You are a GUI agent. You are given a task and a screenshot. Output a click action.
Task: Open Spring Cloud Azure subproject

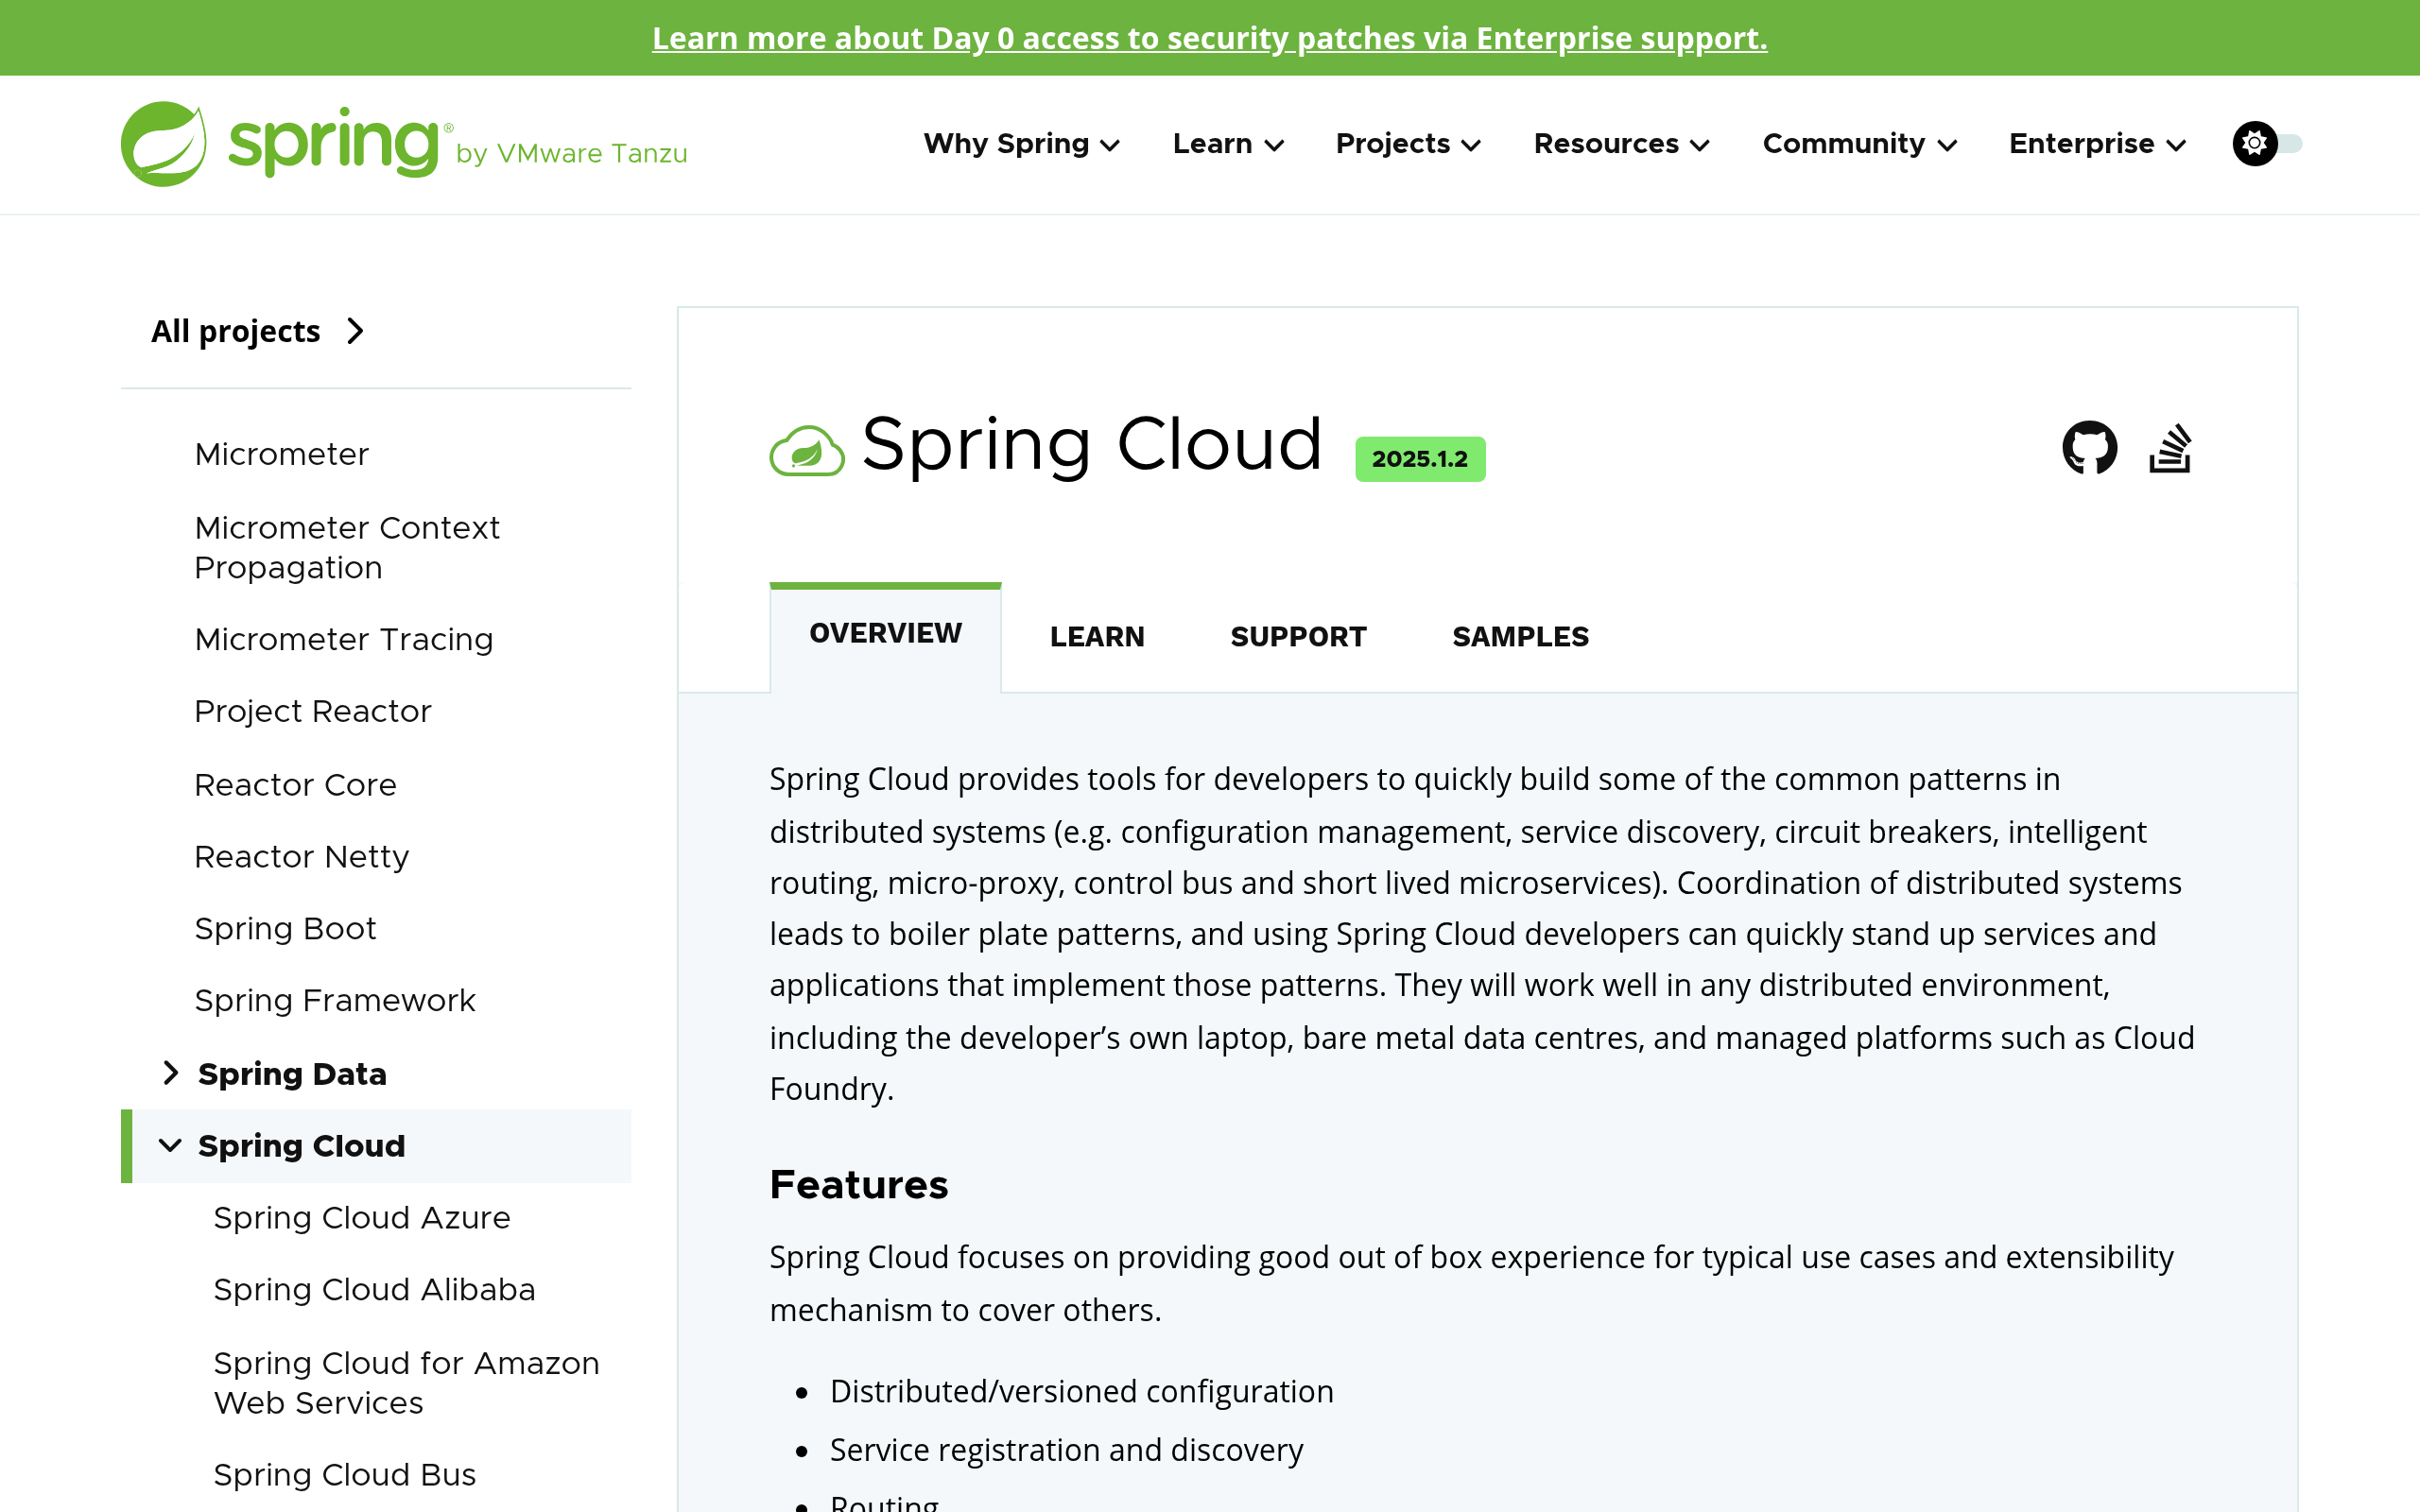[362, 1218]
